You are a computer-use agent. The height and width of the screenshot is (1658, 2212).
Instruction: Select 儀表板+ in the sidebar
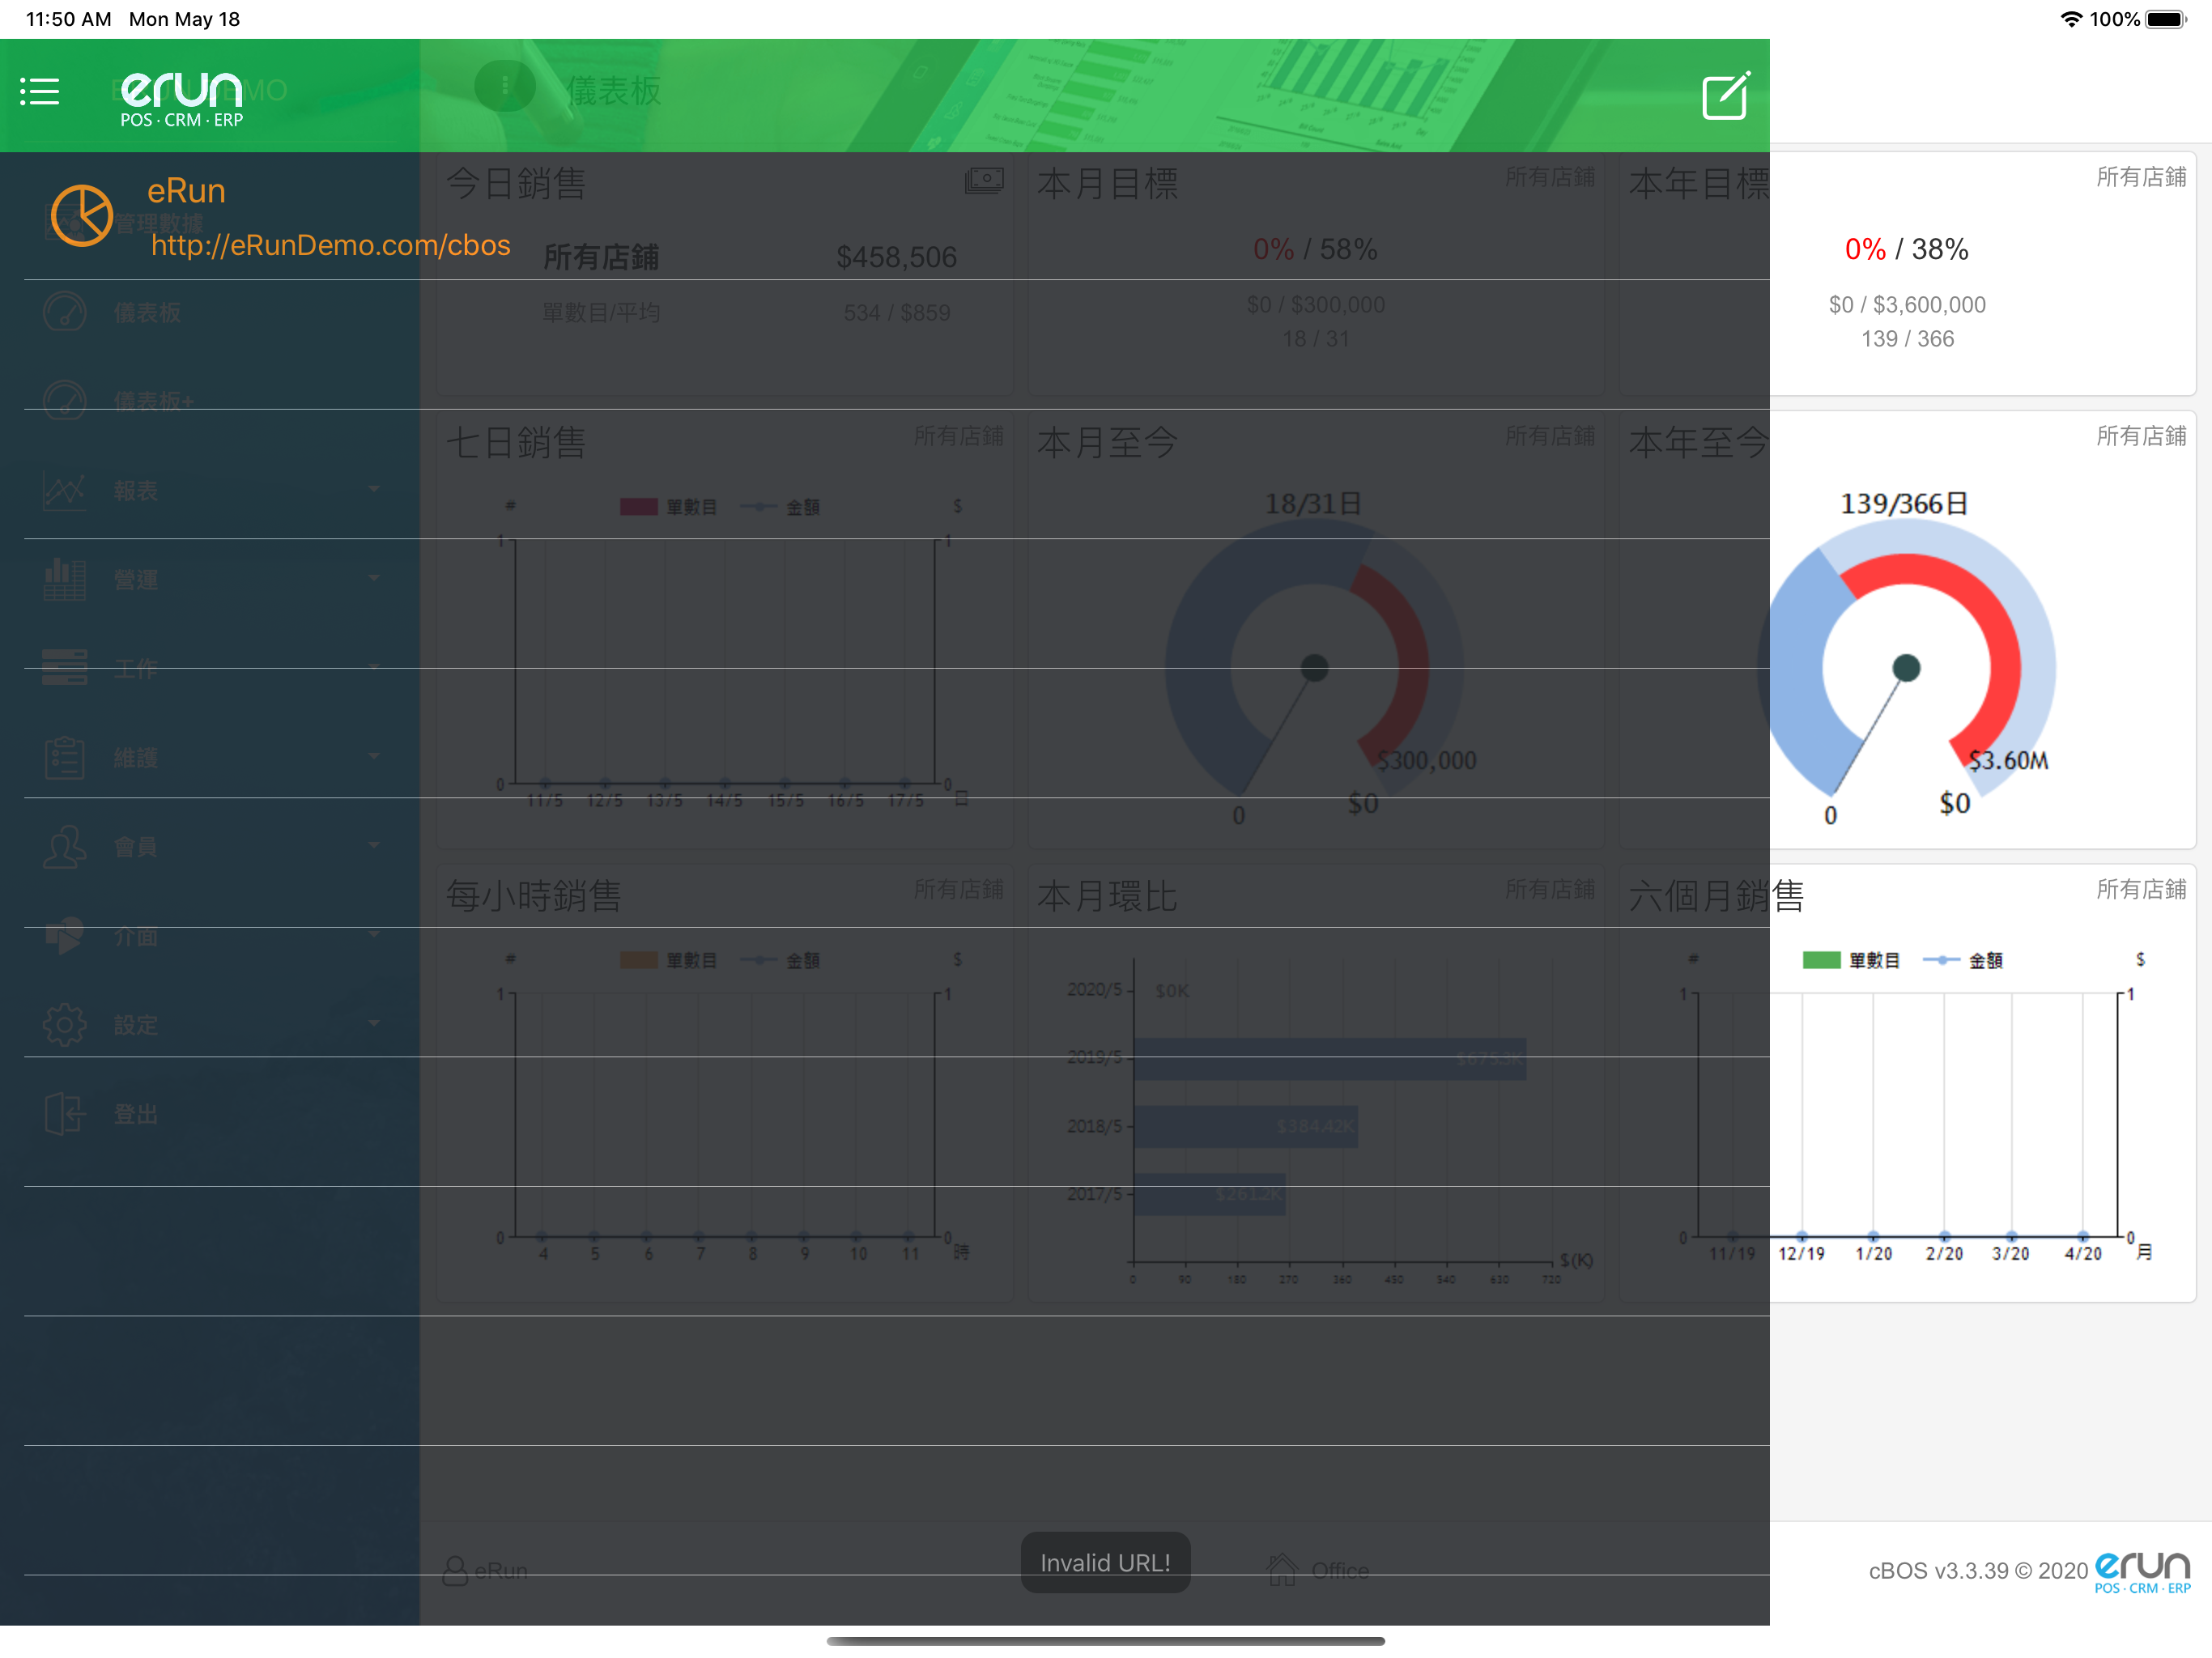(153, 401)
